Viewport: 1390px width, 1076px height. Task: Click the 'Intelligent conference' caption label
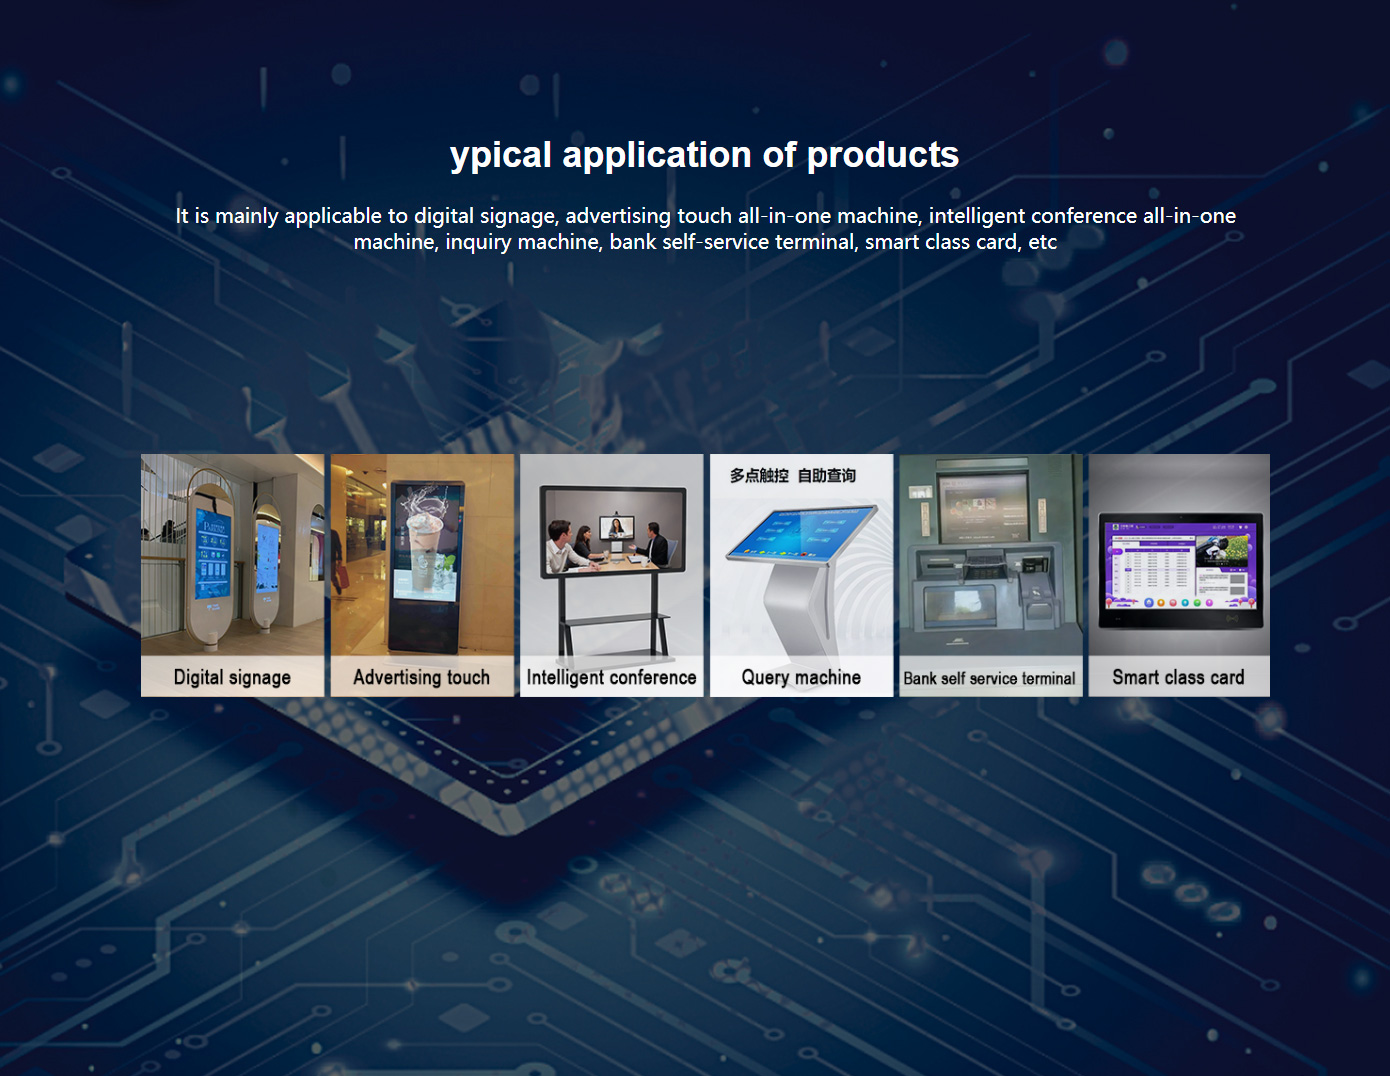pyautogui.click(x=611, y=677)
